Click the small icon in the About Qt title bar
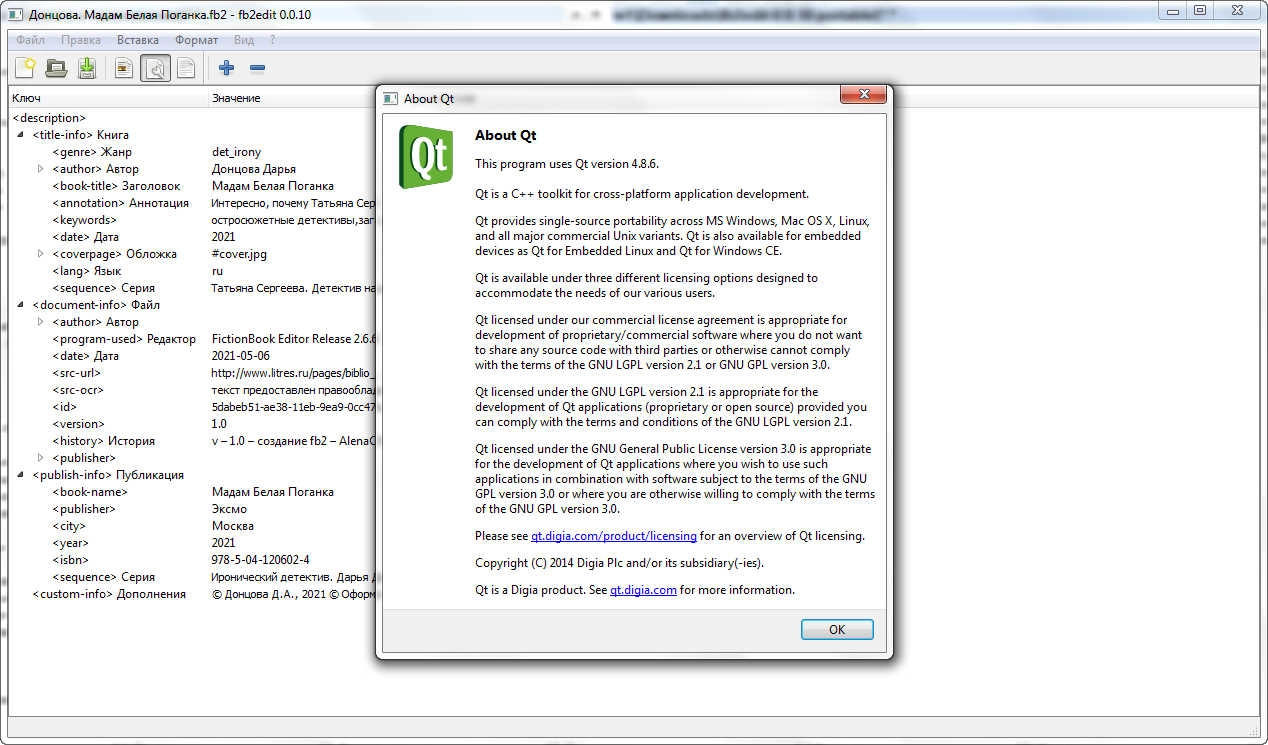 coord(392,98)
